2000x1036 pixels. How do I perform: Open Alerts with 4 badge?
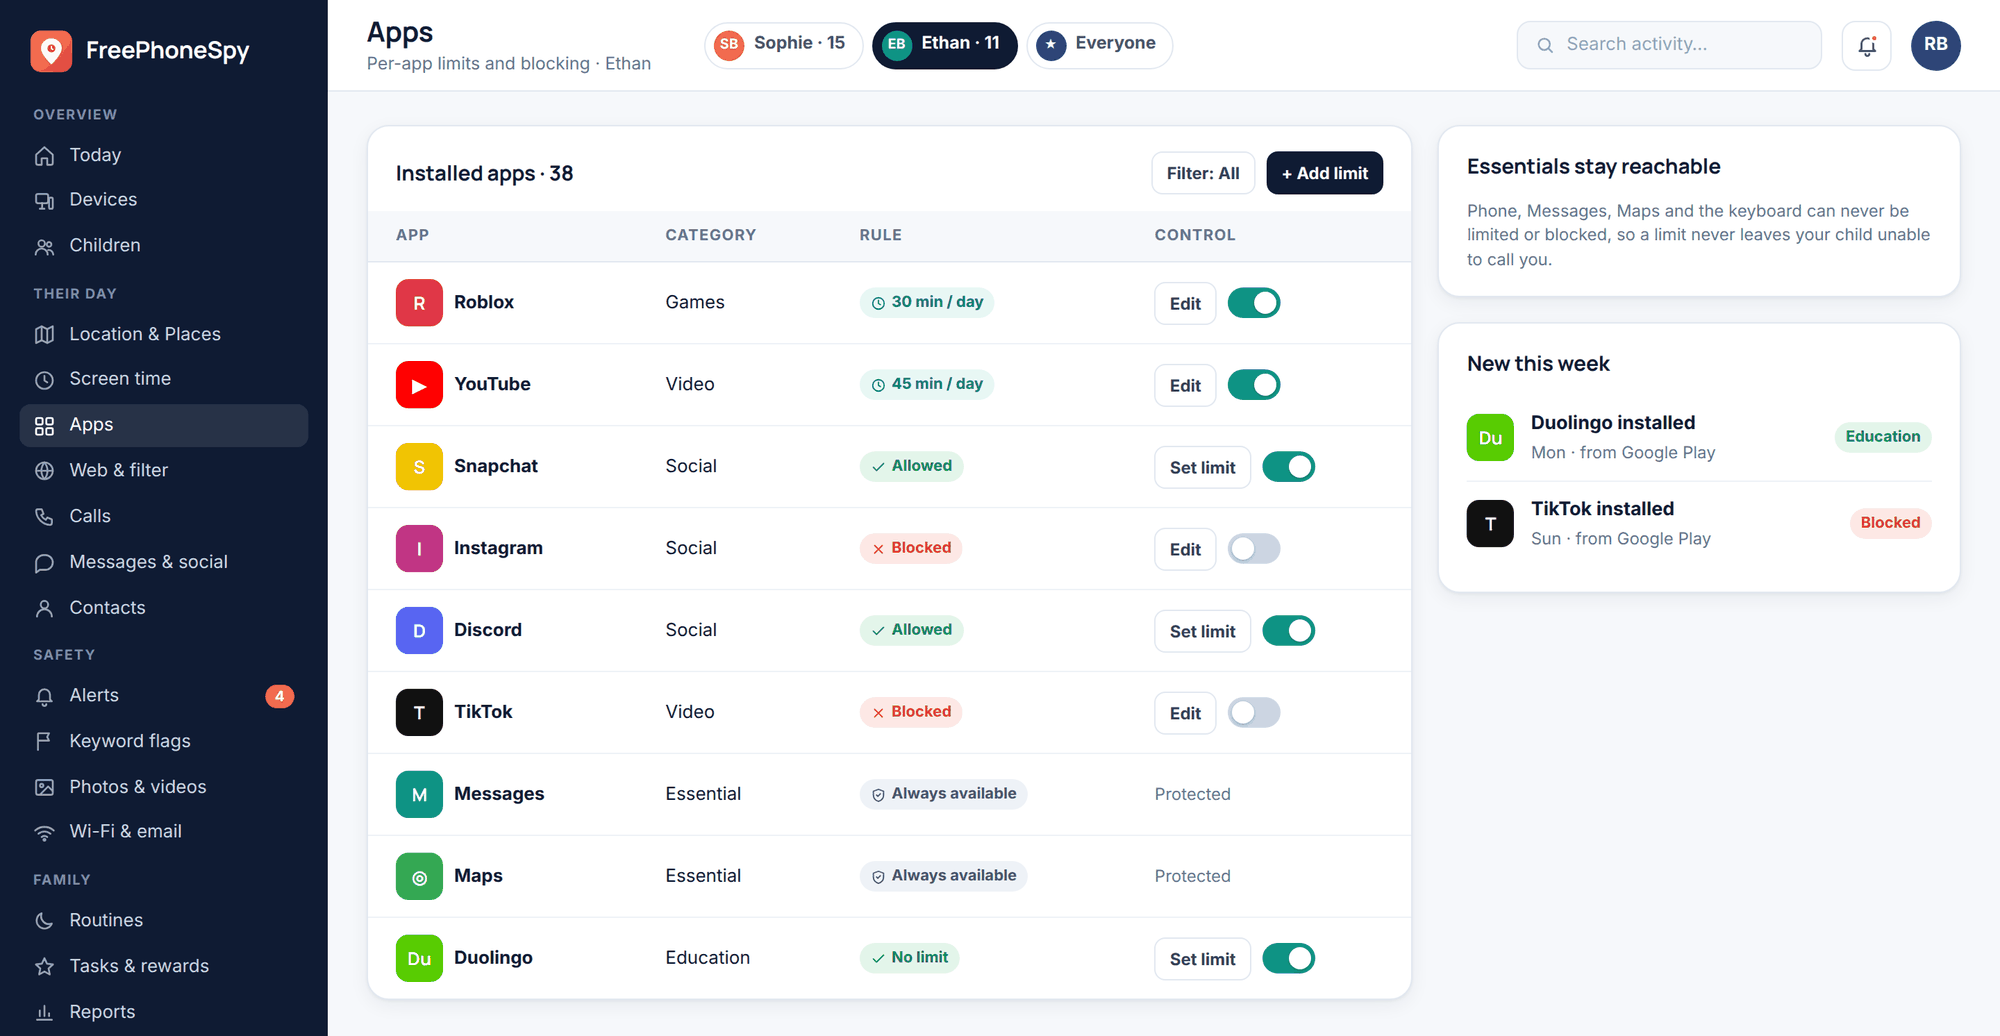(164, 696)
